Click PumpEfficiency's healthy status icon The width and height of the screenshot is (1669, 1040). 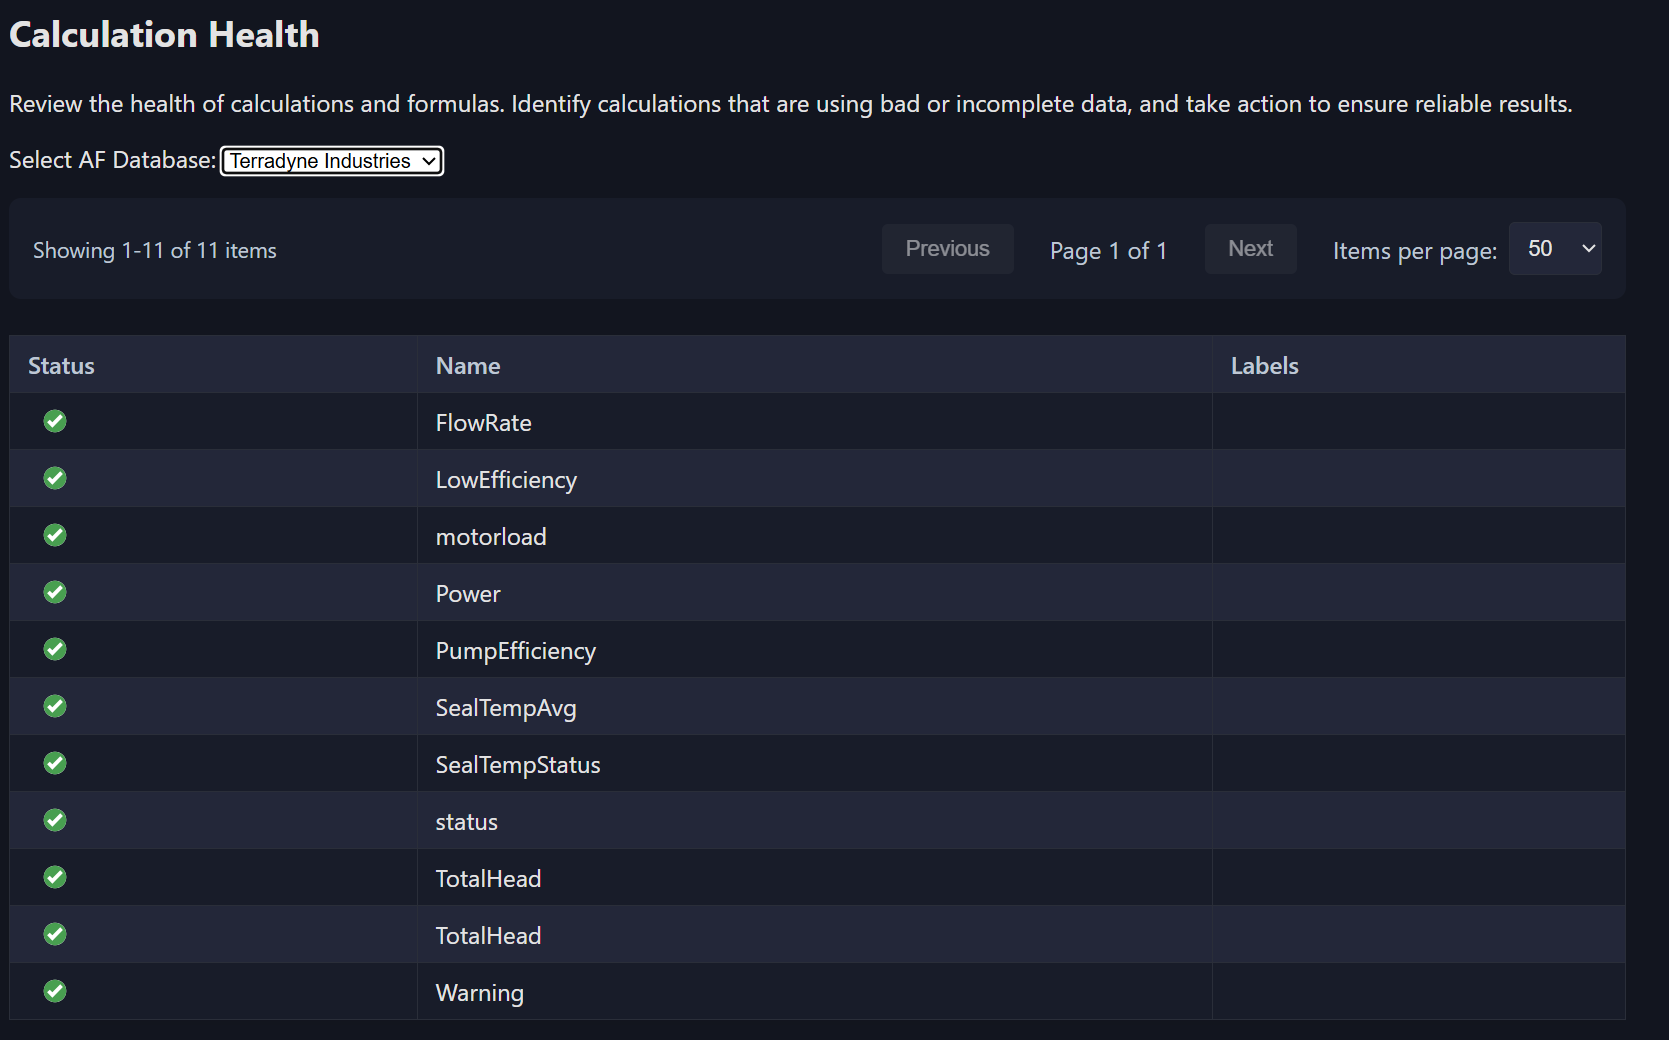(55, 649)
